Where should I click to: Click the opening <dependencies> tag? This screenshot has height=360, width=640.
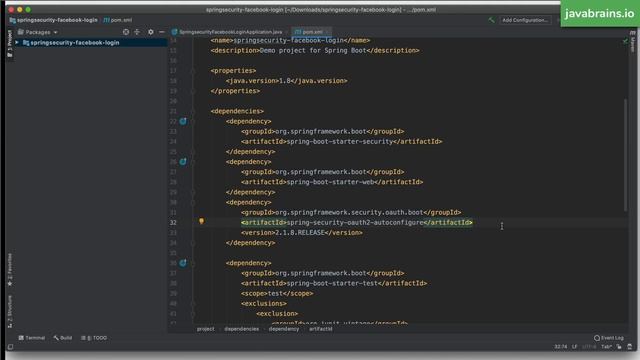237,111
